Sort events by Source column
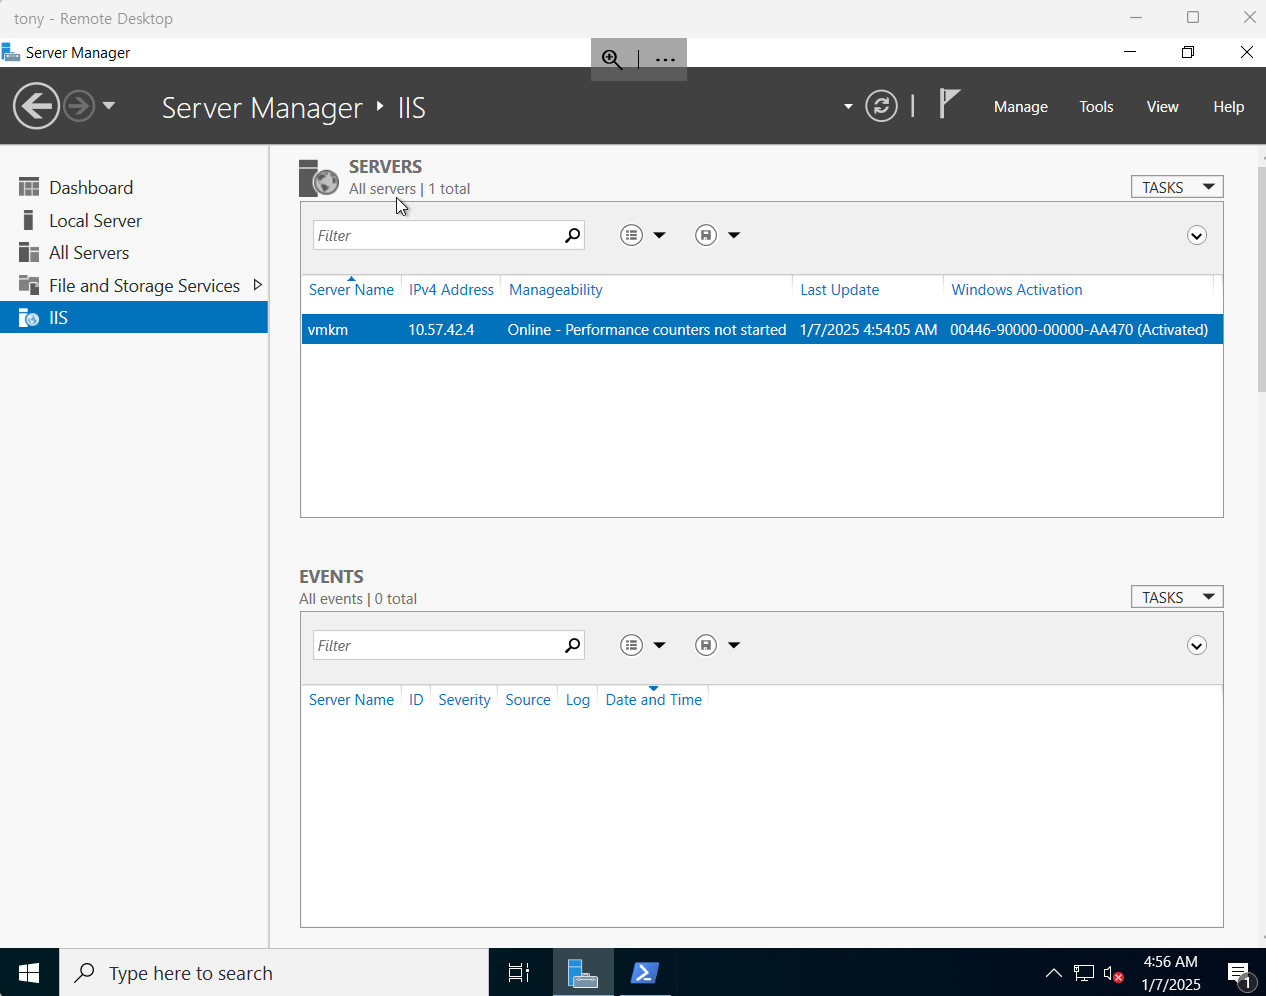The image size is (1266, 996). (528, 700)
